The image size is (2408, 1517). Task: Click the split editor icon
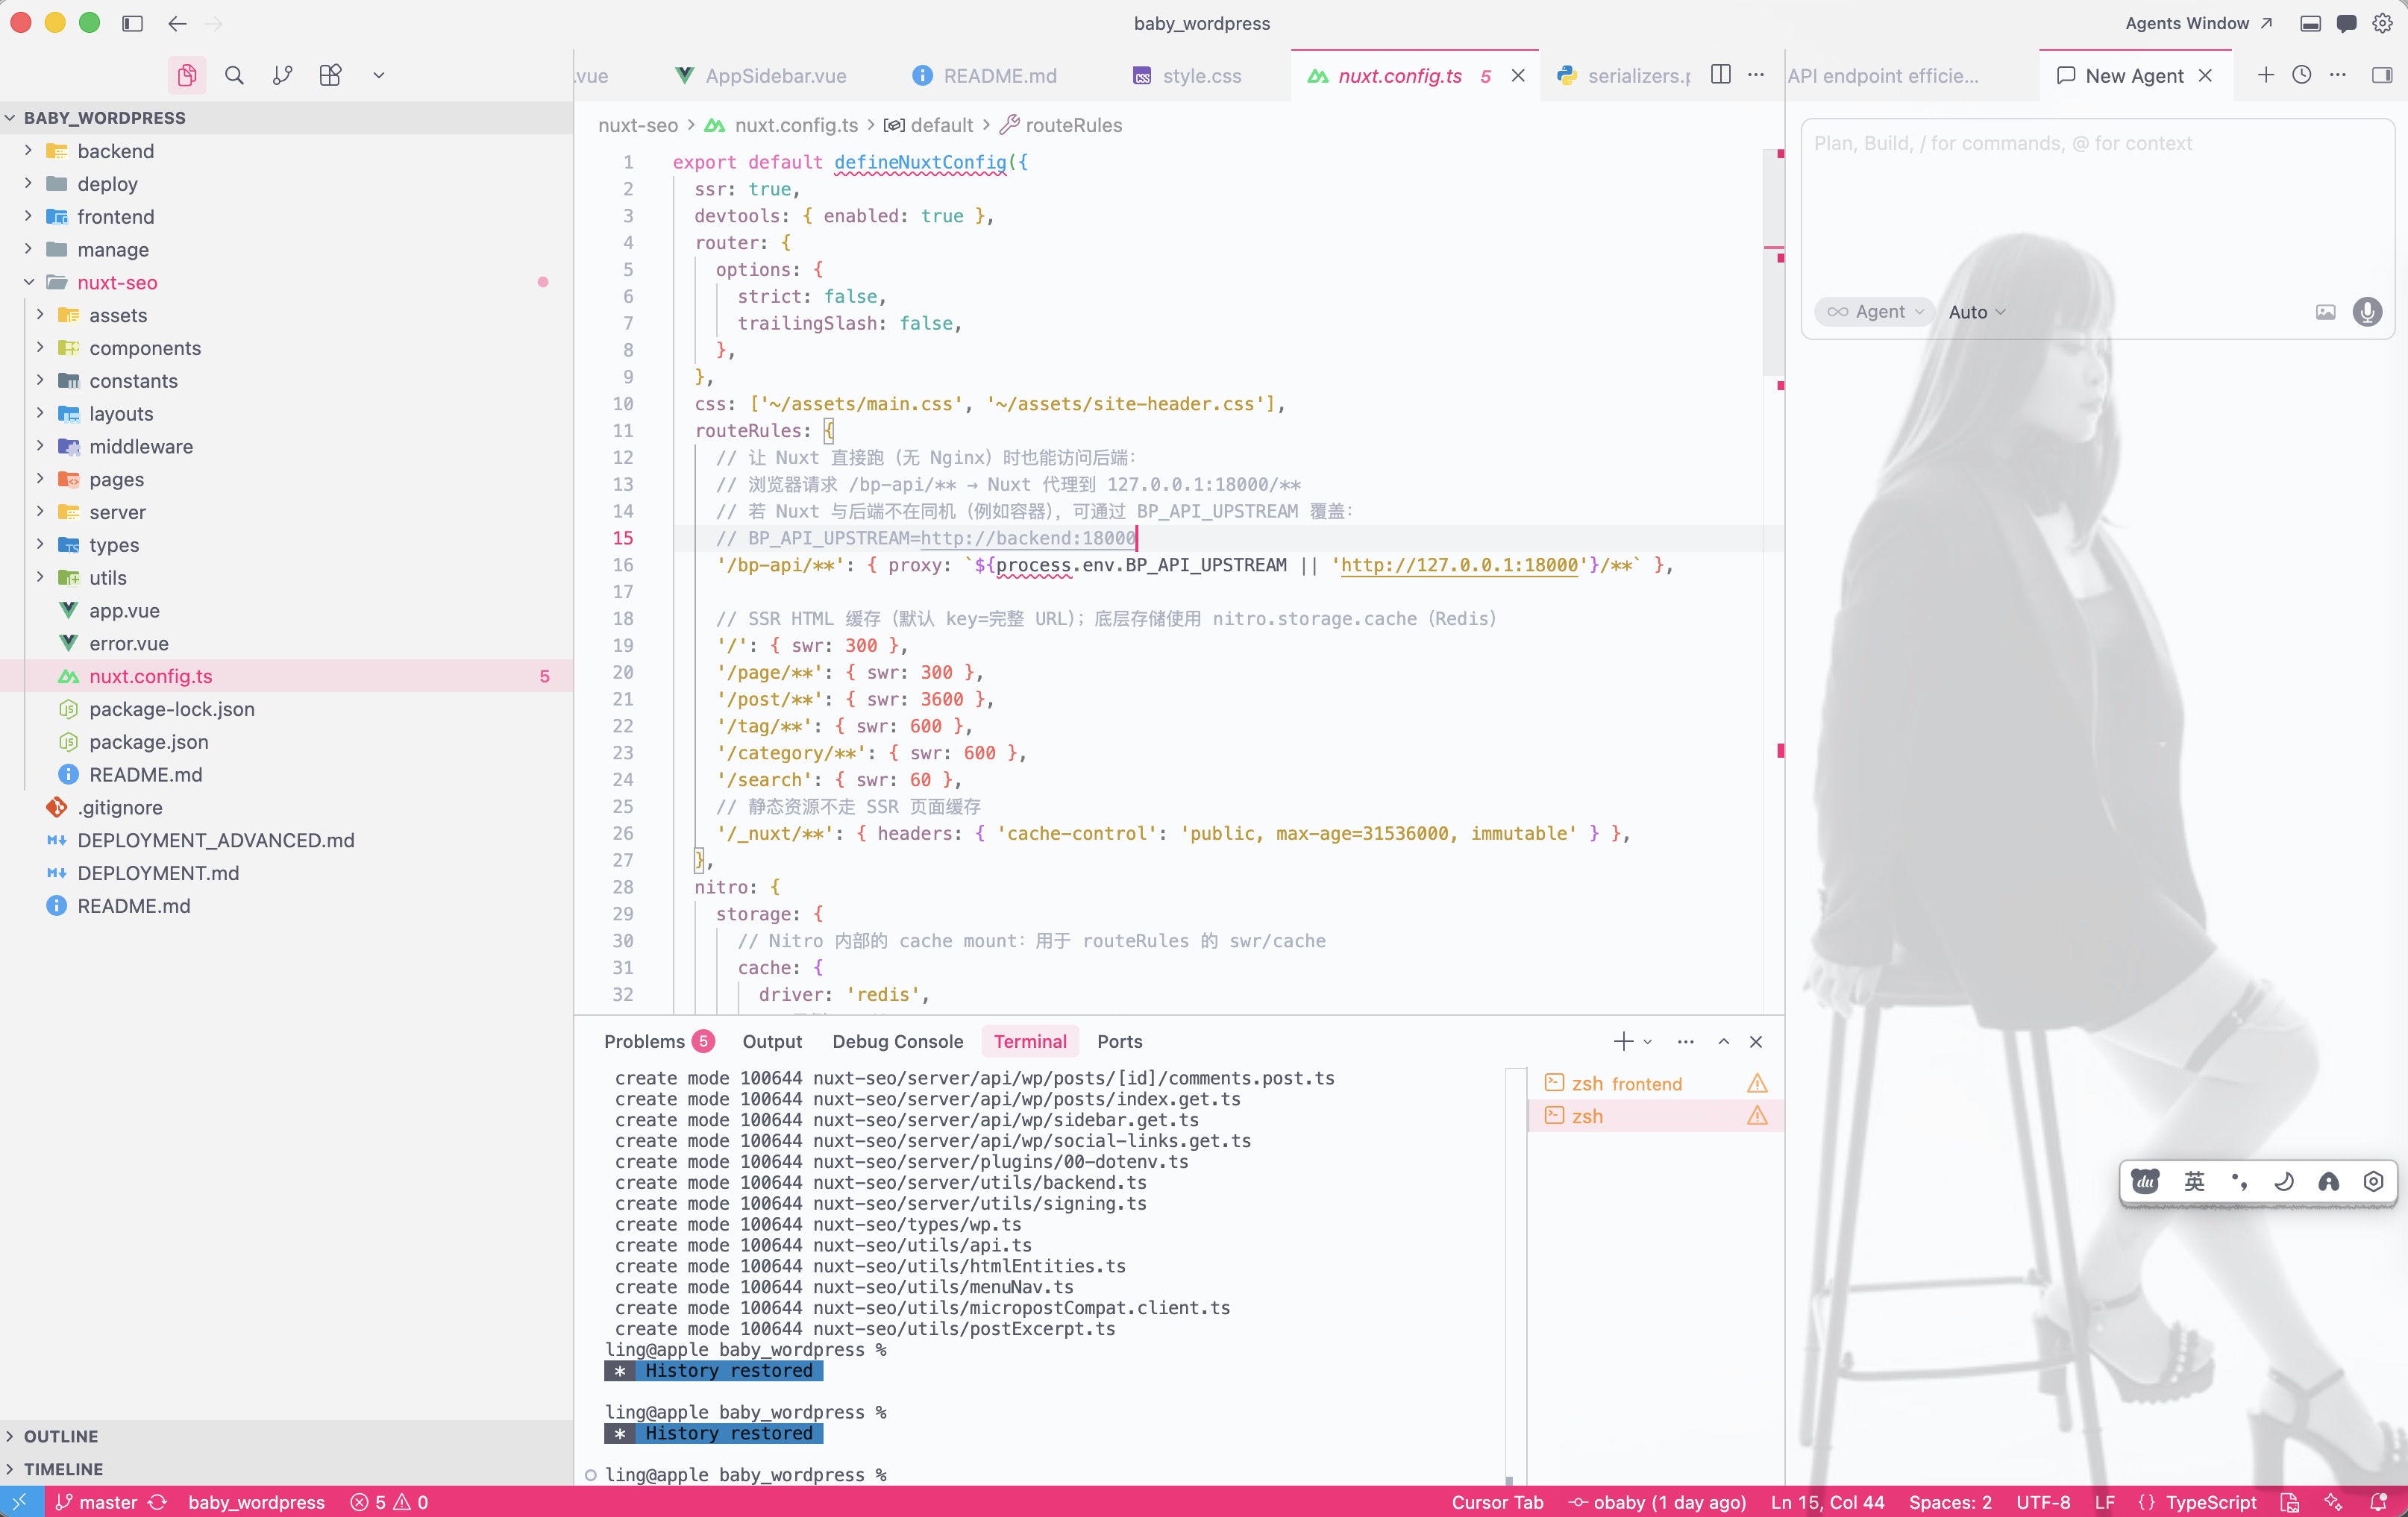[x=1720, y=75]
